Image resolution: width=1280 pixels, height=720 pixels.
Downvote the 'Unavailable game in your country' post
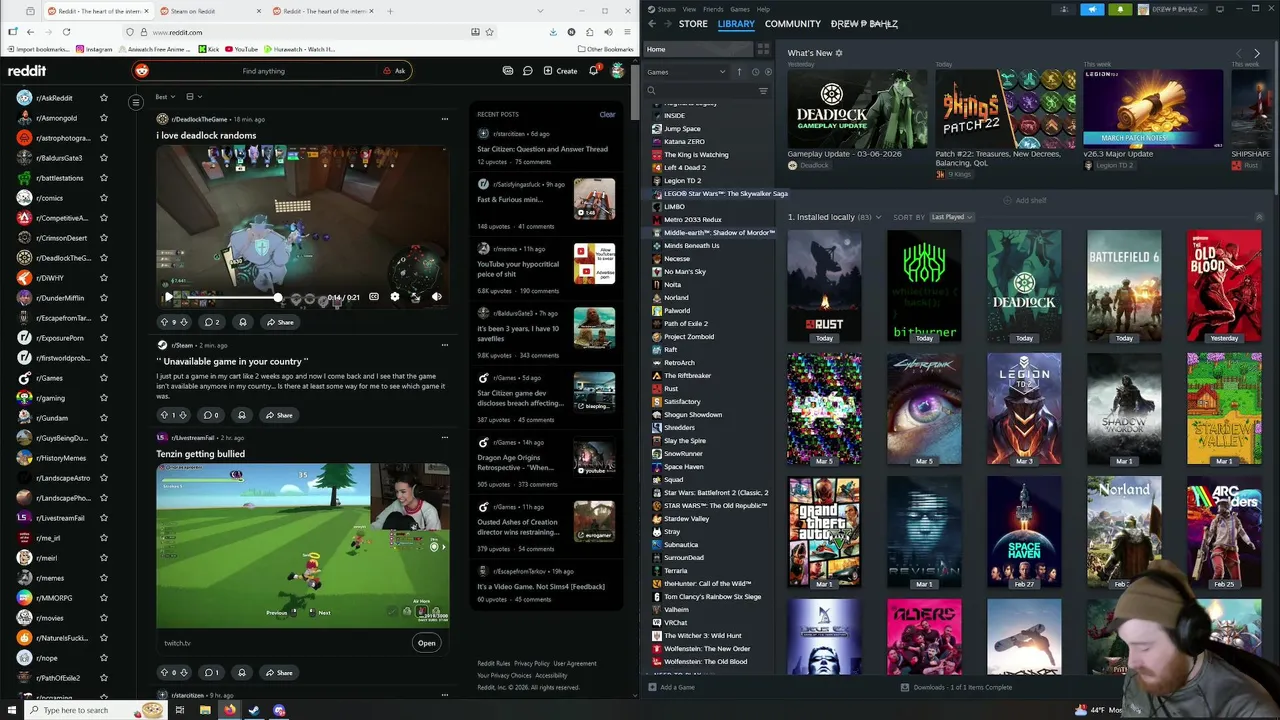point(183,415)
